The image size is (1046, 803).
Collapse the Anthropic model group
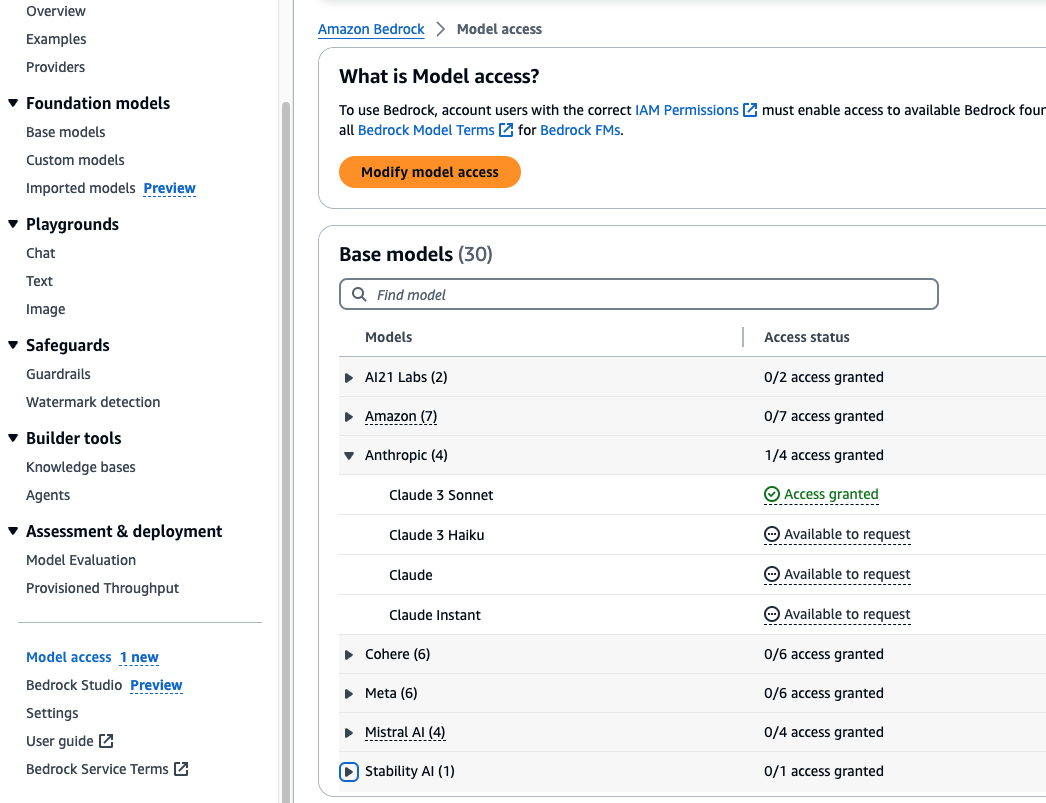pyautogui.click(x=349, y=456)
